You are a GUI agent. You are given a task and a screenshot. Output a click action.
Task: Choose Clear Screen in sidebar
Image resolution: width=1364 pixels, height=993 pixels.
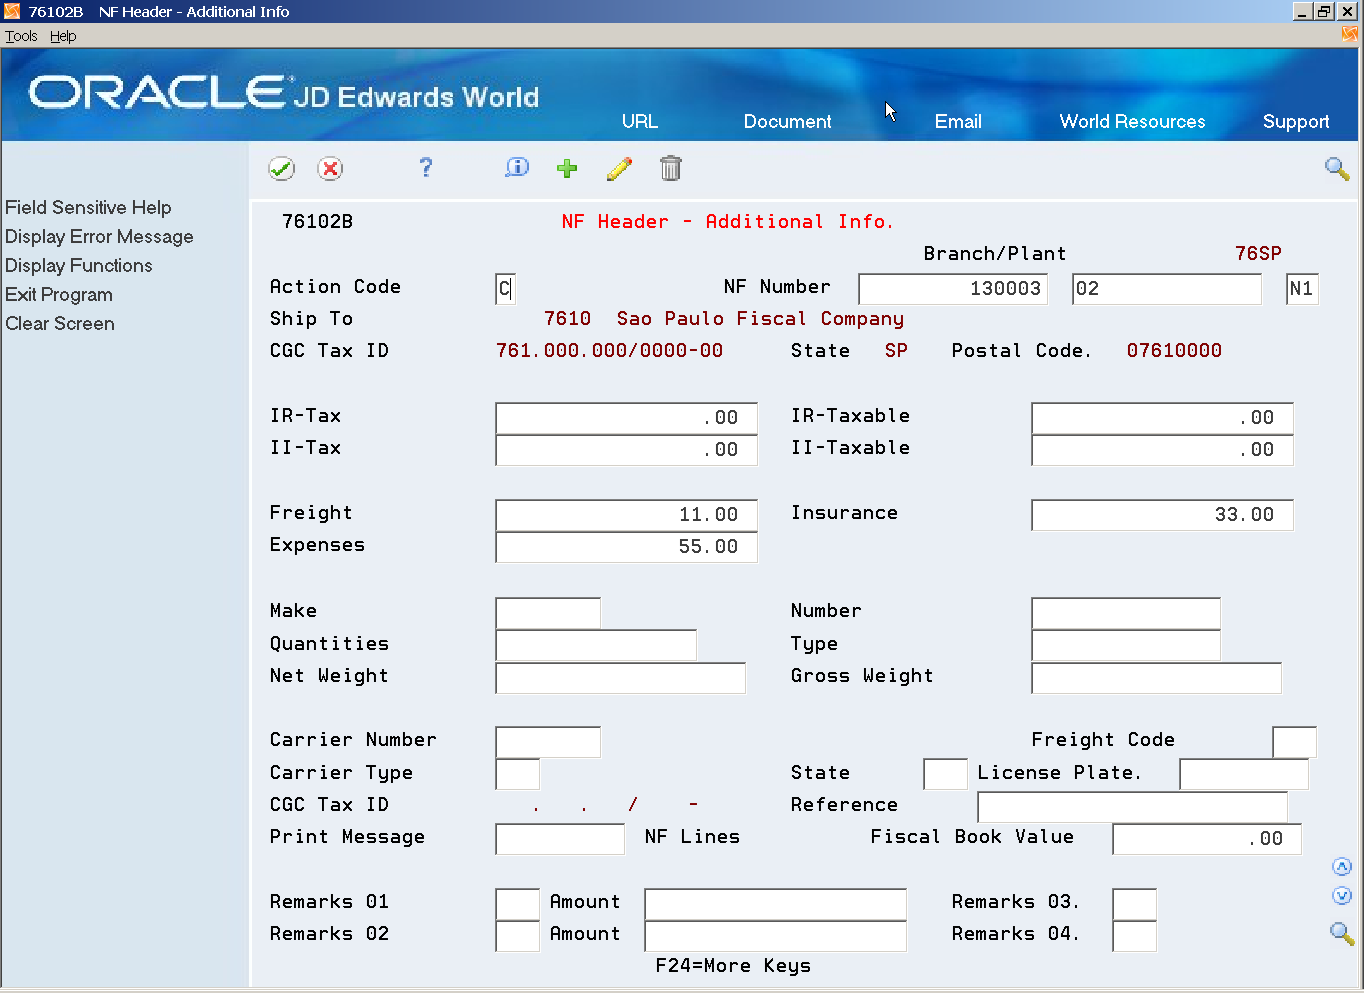click(60, 323)
